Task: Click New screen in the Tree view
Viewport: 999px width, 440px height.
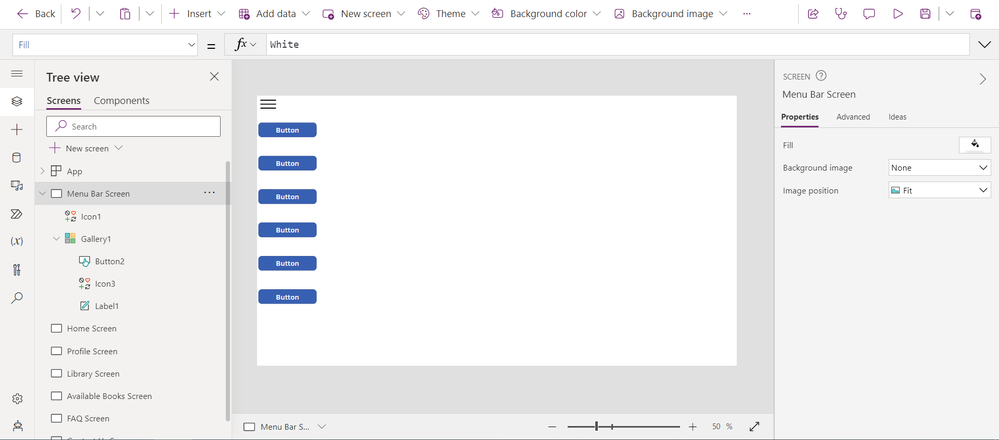Action: coord(86,148)
